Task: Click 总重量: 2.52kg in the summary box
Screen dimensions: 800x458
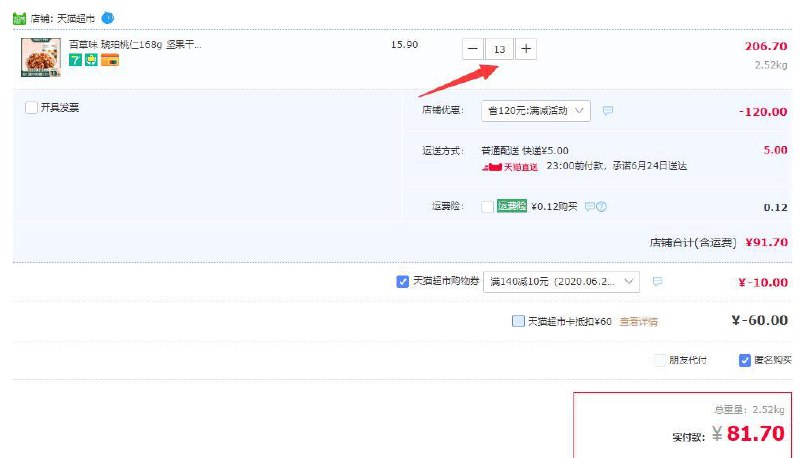Action: point(749,410)
